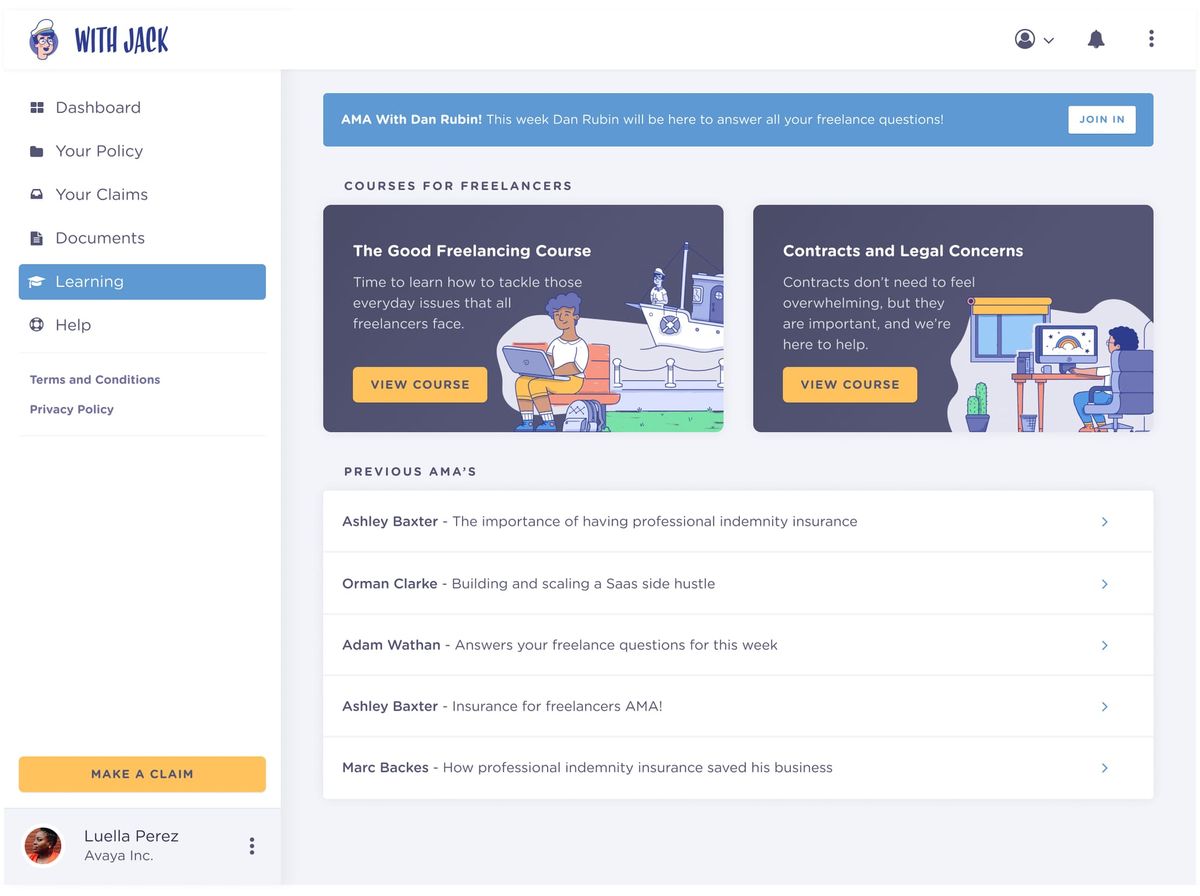The image size is (1200, 896).
Task: Select the Learning sidebar item
Action: (142, 282)
